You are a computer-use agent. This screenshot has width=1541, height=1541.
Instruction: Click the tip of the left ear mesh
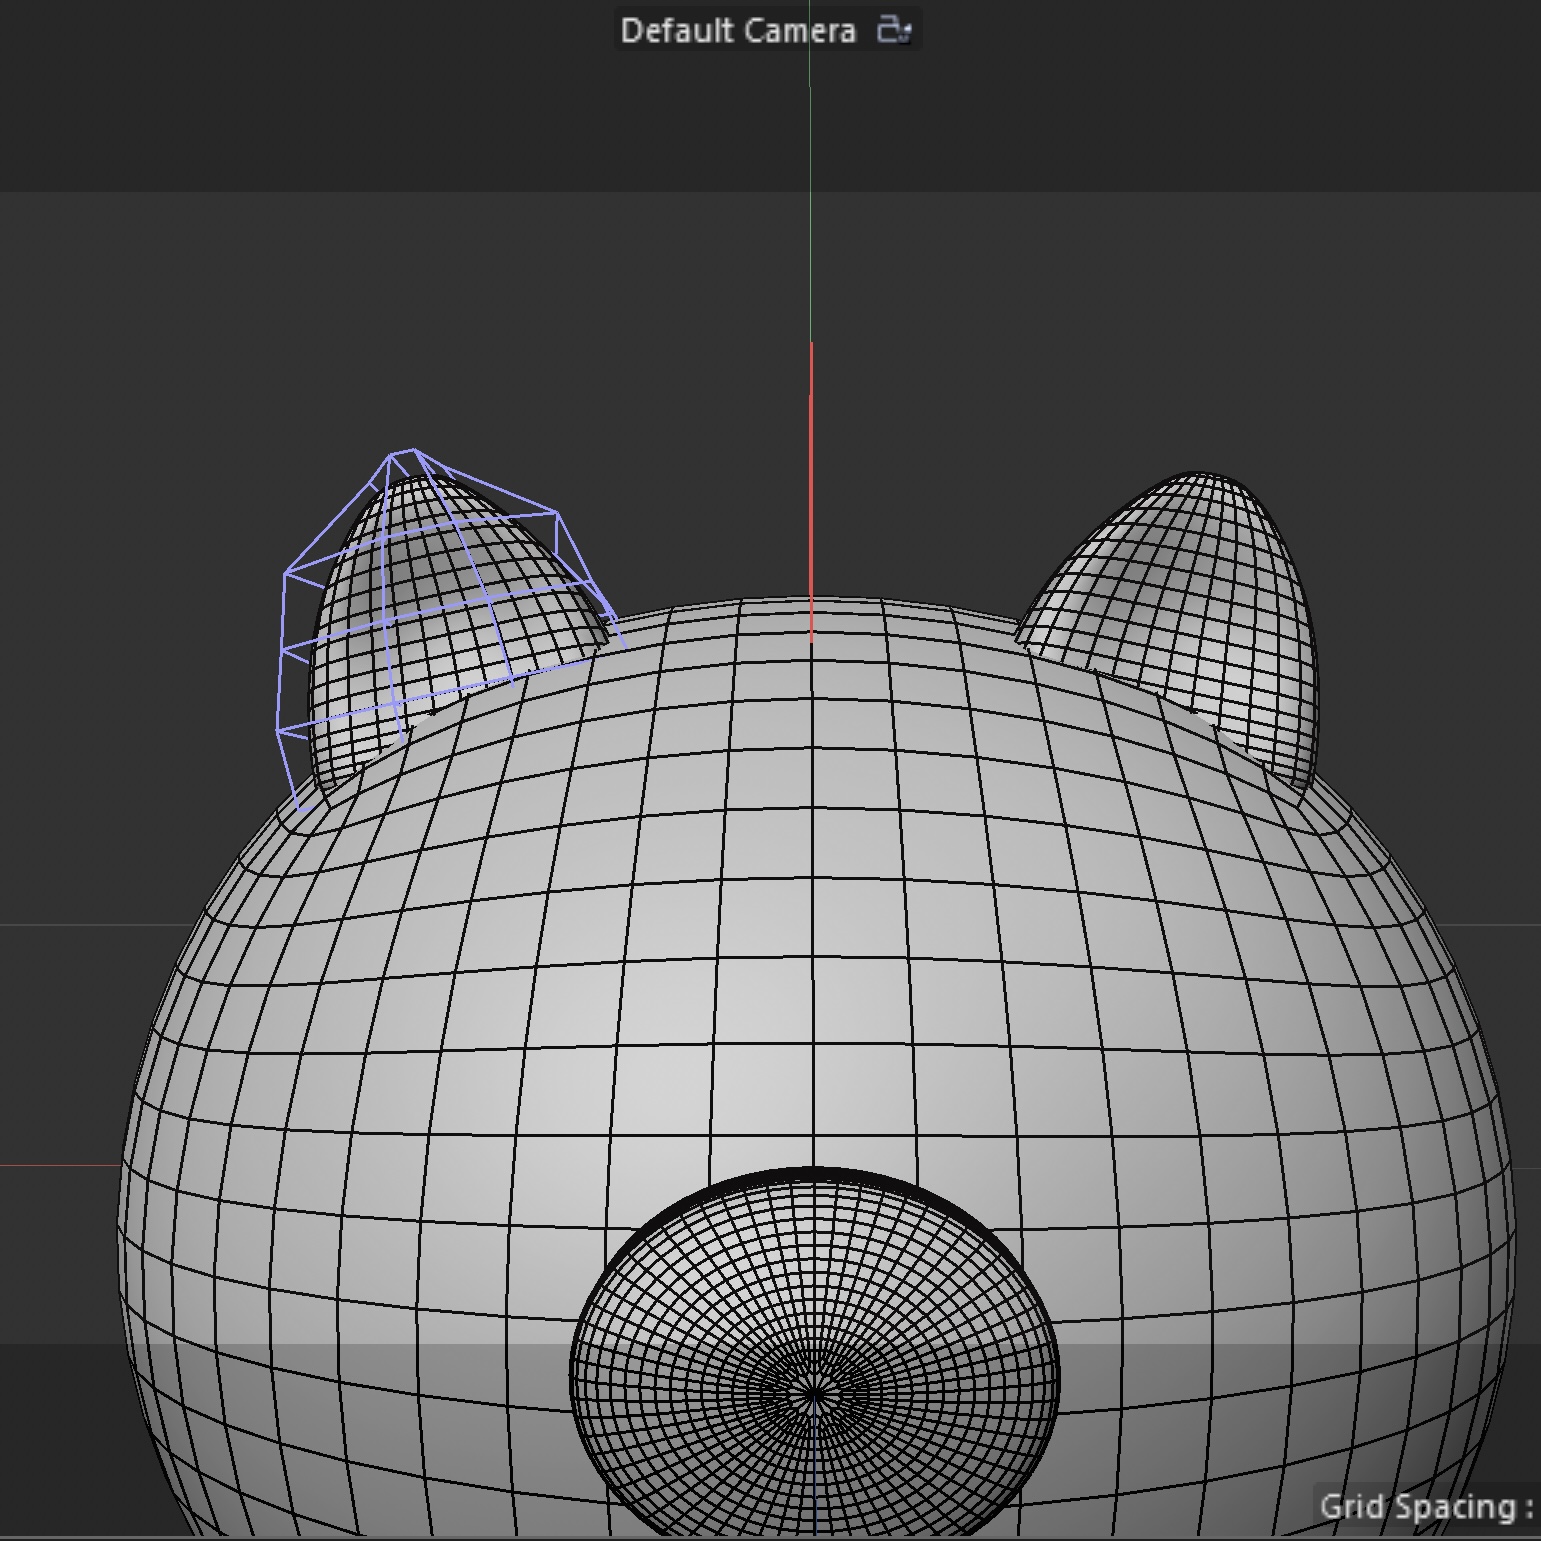[412, 480]
